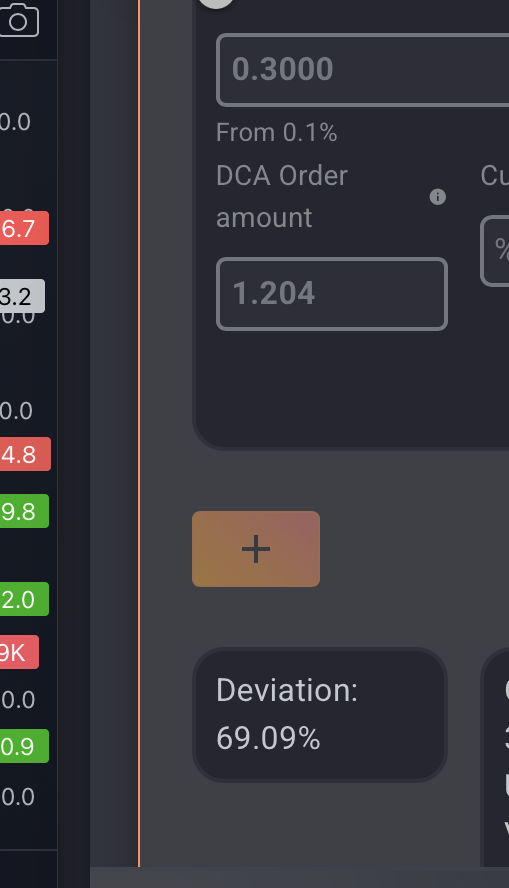Click the DCA Order amount field 1.204
Screen dimensions: 509x888
pyautogui.click(x=332, y=294)
